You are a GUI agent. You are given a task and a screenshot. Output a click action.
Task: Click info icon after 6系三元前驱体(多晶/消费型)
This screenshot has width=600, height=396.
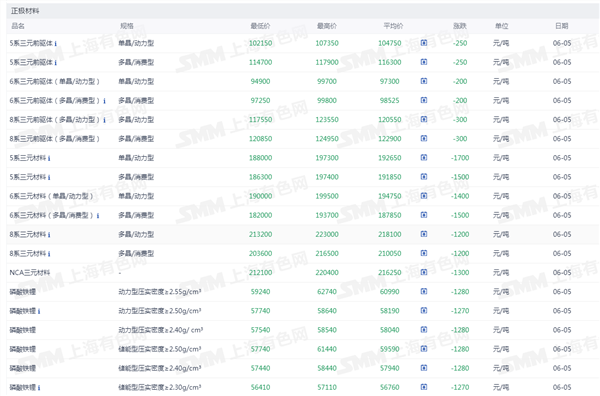[104, 101]
